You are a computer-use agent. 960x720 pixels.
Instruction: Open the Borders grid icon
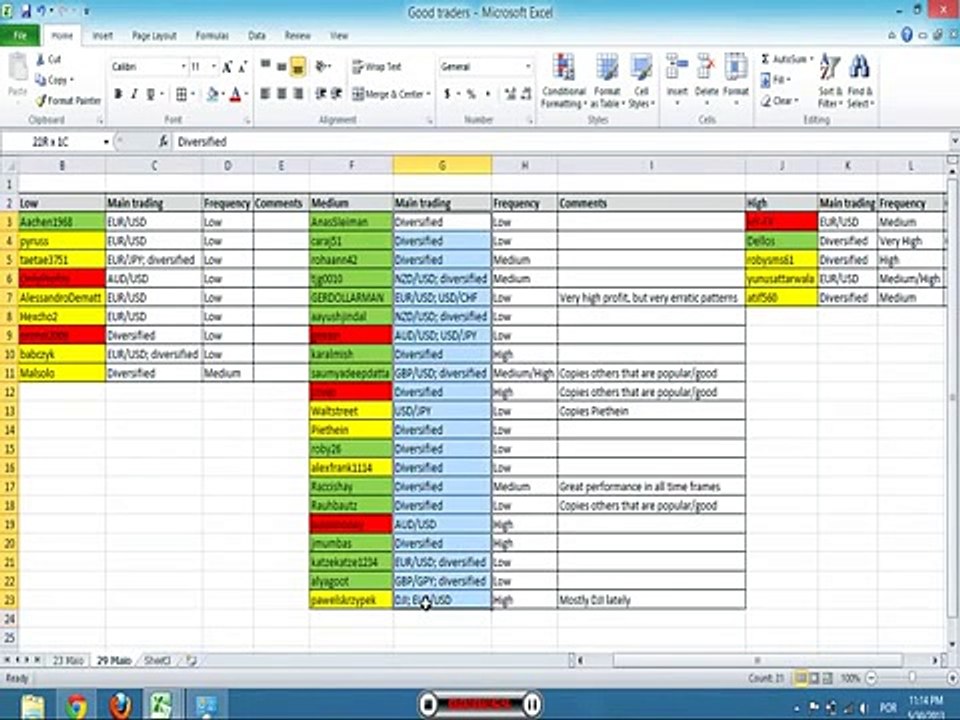181,94
